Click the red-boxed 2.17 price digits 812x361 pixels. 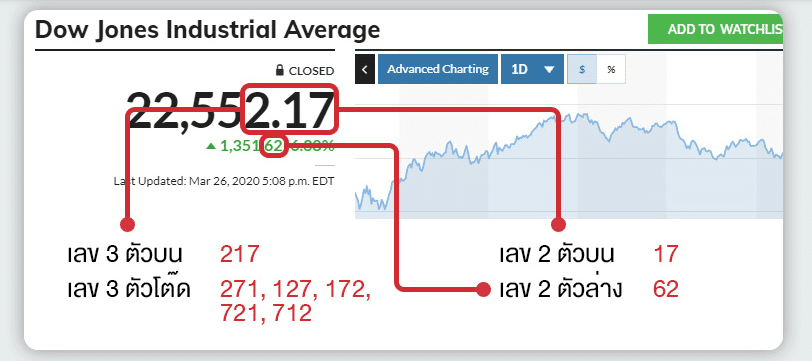pos(289,110)
